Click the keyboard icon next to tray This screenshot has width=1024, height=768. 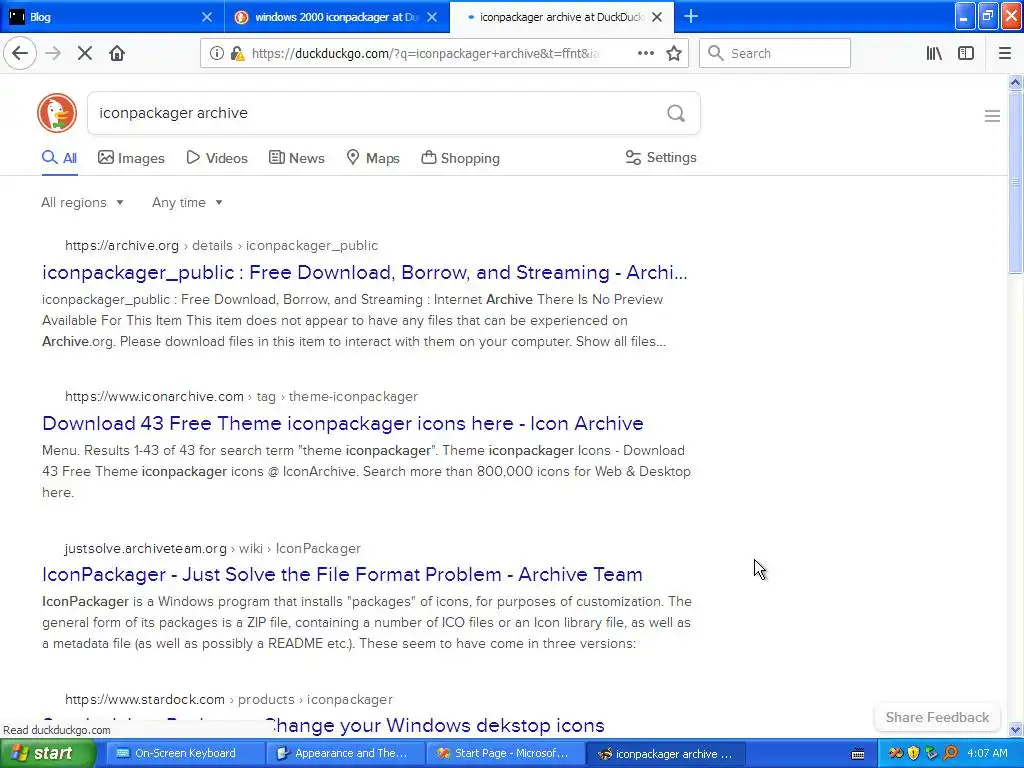tap(858, 754)
